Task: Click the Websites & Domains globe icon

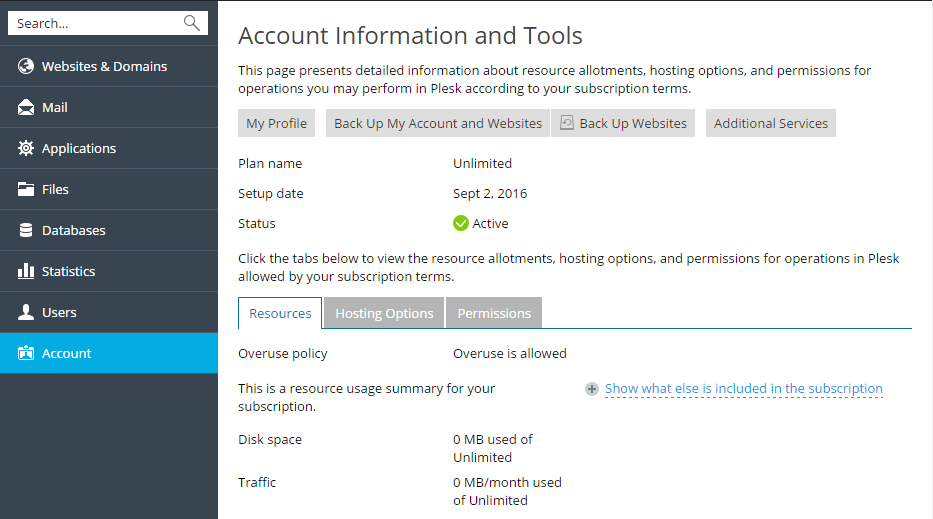Action: coord(26,67)
